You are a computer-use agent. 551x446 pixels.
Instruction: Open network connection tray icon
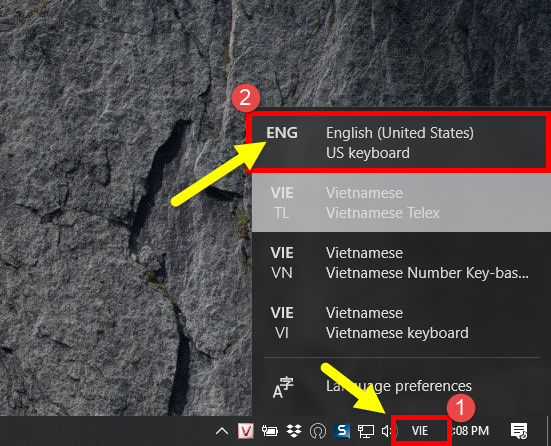point(366,431)
